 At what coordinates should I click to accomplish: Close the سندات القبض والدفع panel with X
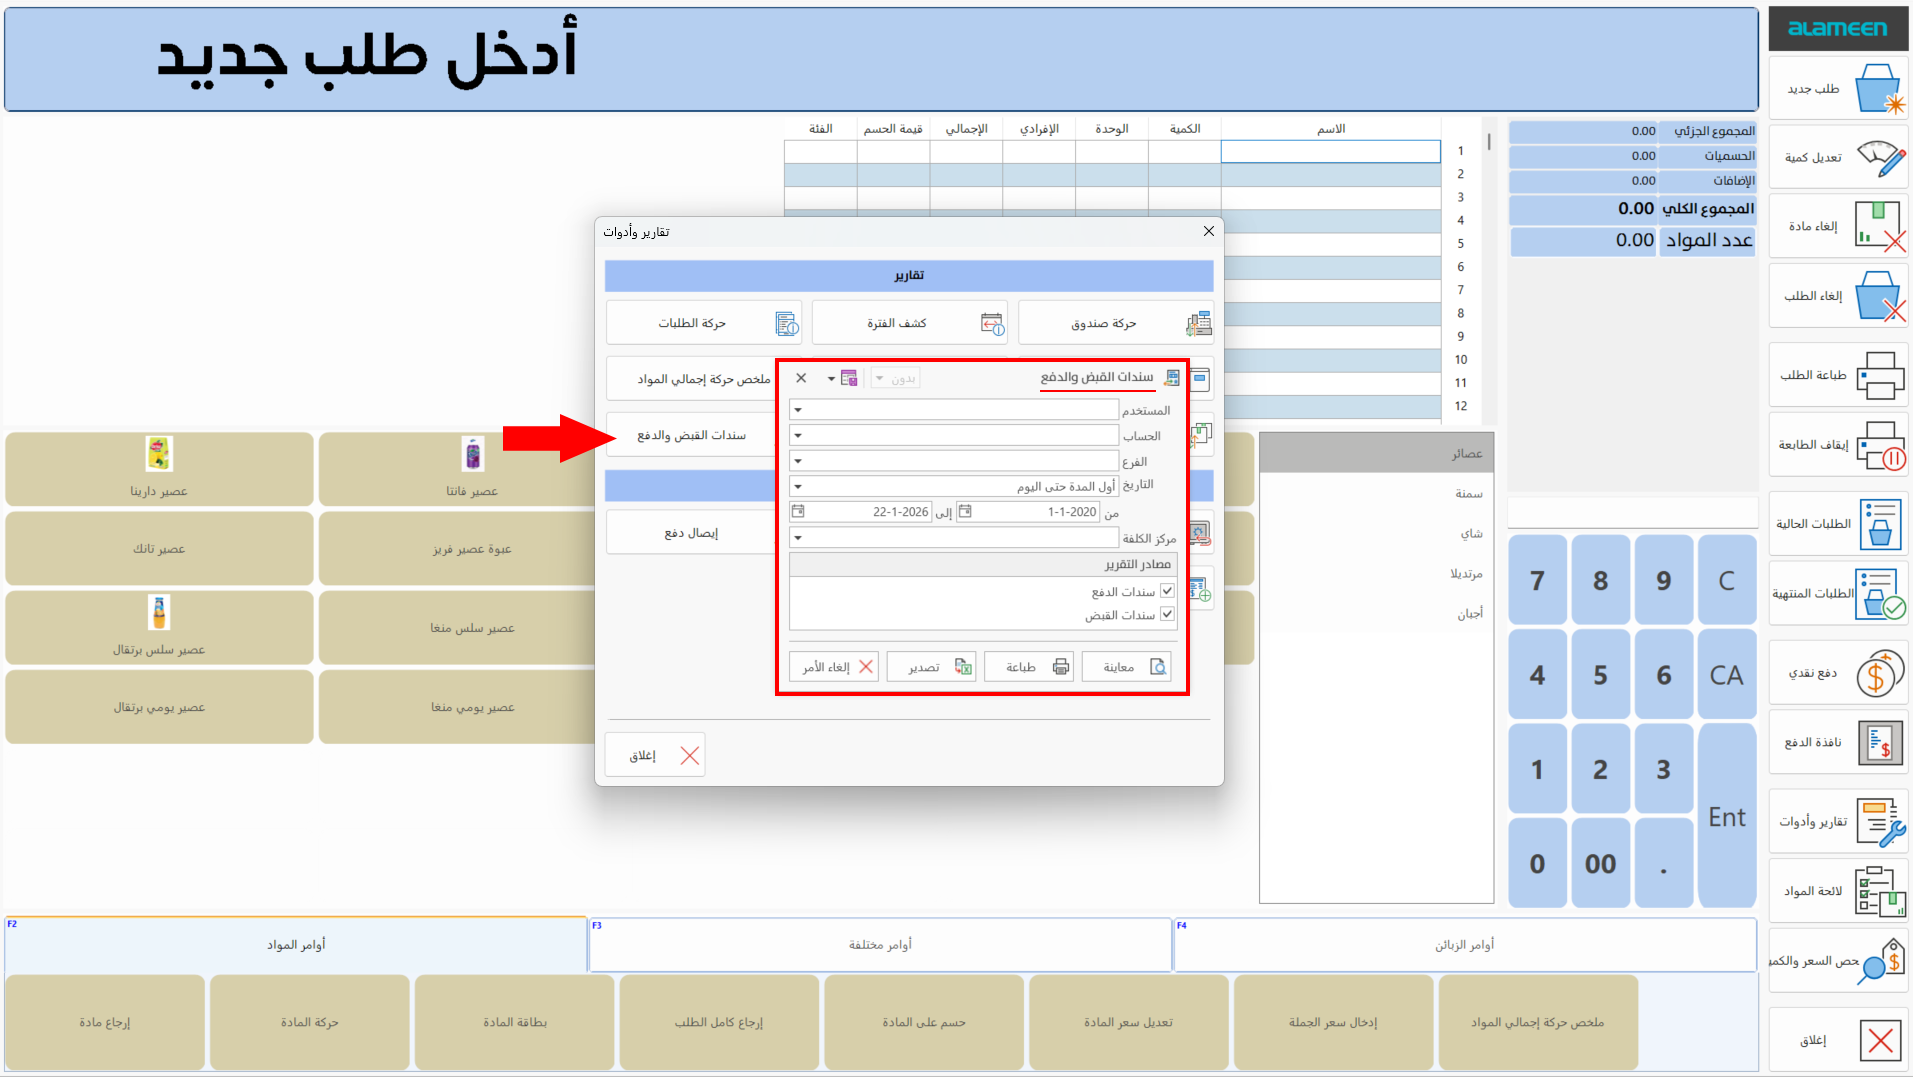(801, 378)
